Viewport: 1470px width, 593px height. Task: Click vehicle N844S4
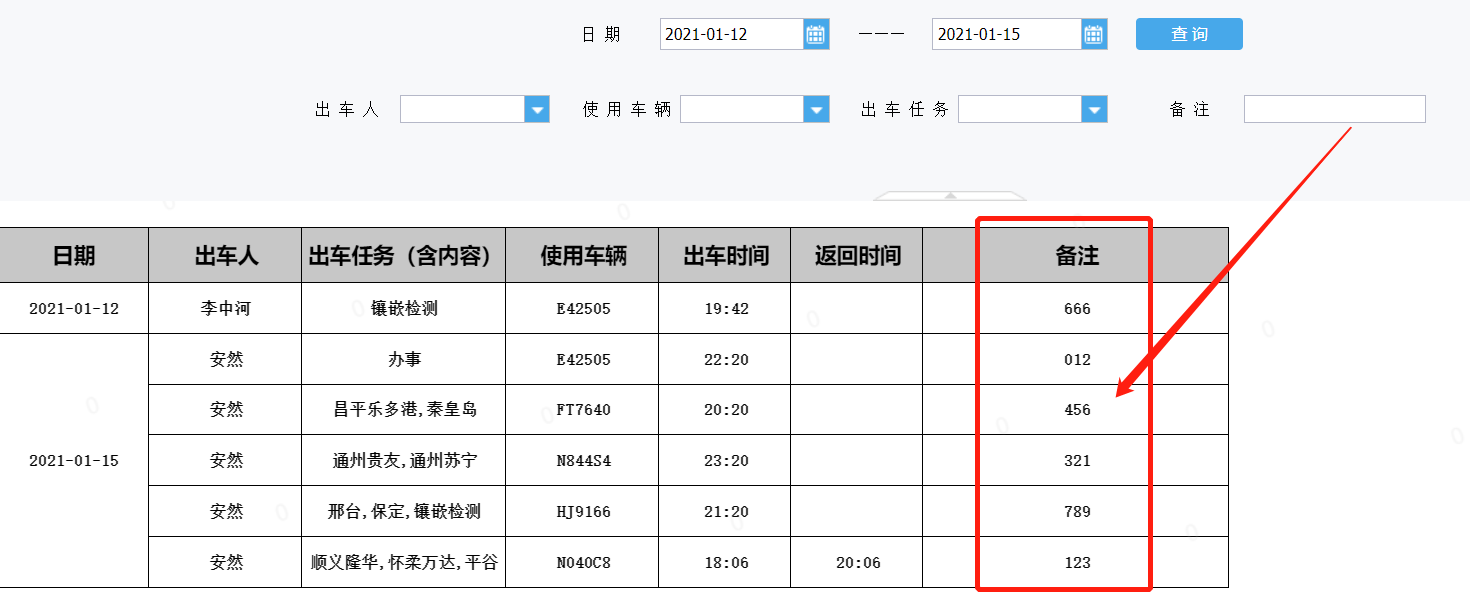pos(583,461)
